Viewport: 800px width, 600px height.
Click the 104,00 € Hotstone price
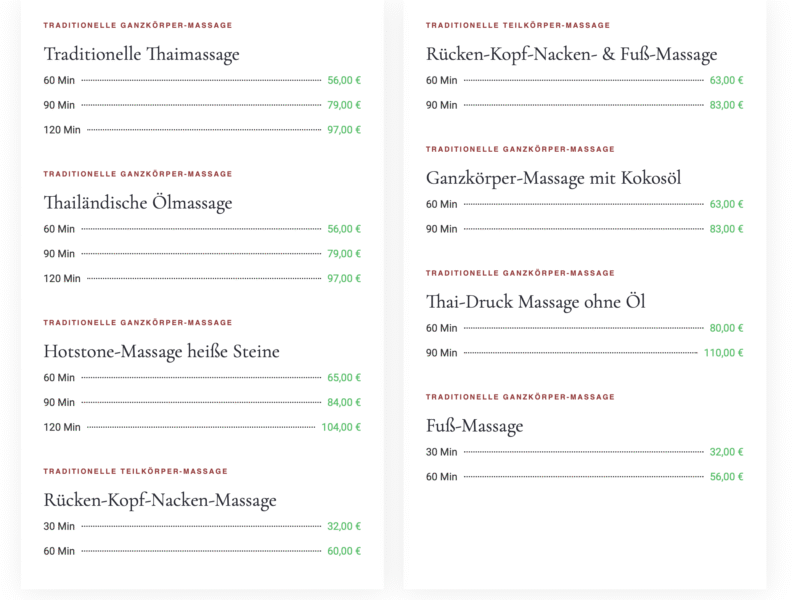pyautogui.click(x=341, y=427)
